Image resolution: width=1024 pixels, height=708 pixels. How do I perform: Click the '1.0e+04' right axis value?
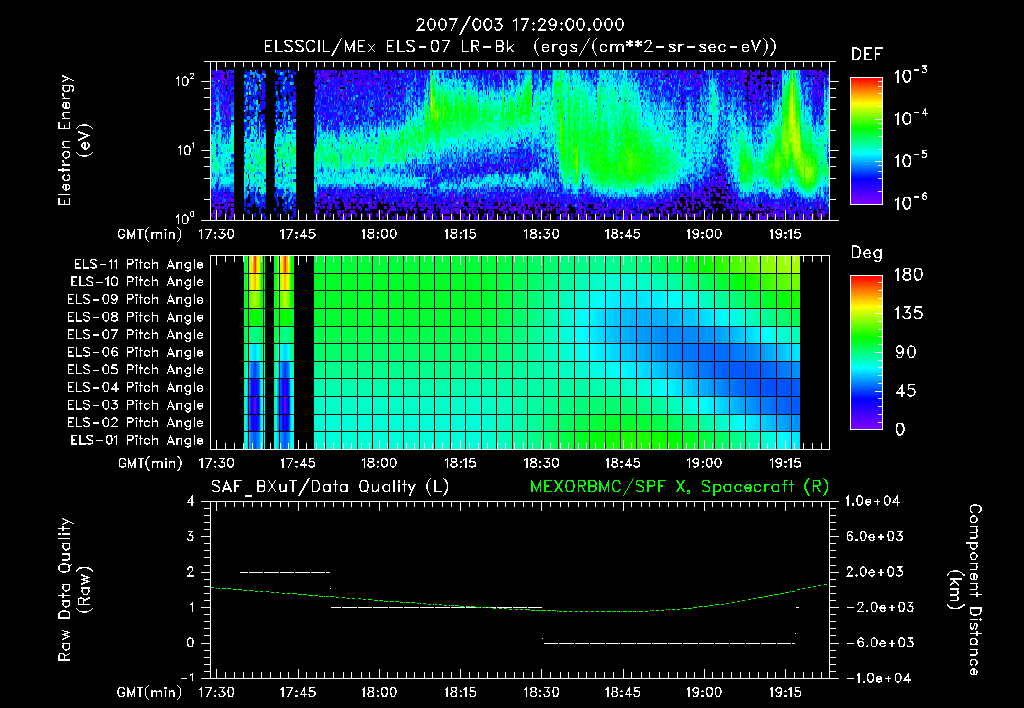[x=872, y=501]
